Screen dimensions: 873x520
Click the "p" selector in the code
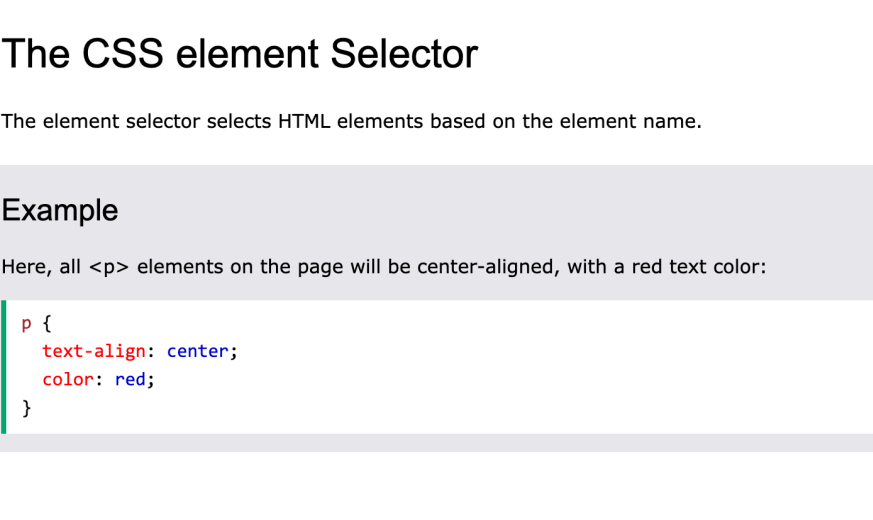[x=26, y=324]
